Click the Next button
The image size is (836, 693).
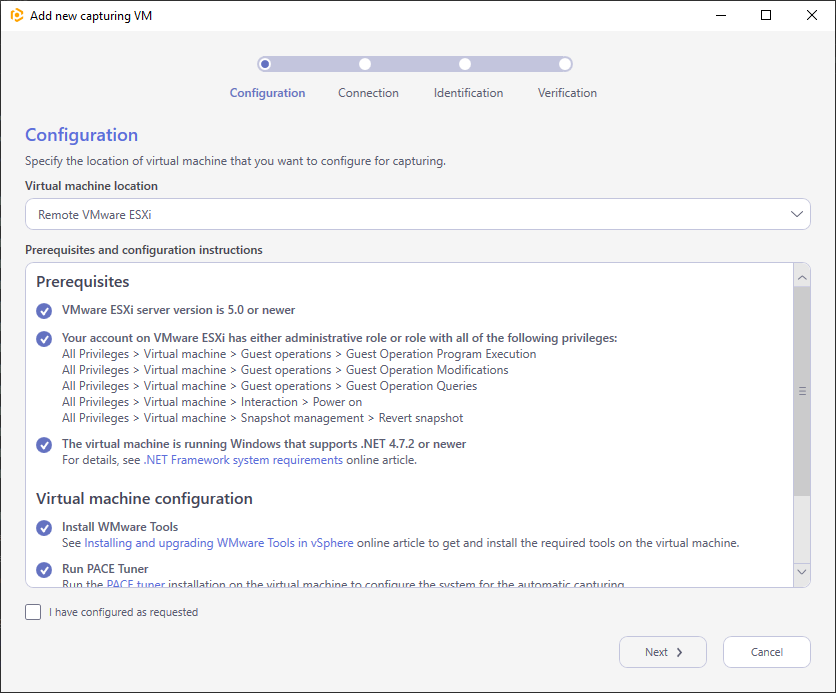pos(663,652)
